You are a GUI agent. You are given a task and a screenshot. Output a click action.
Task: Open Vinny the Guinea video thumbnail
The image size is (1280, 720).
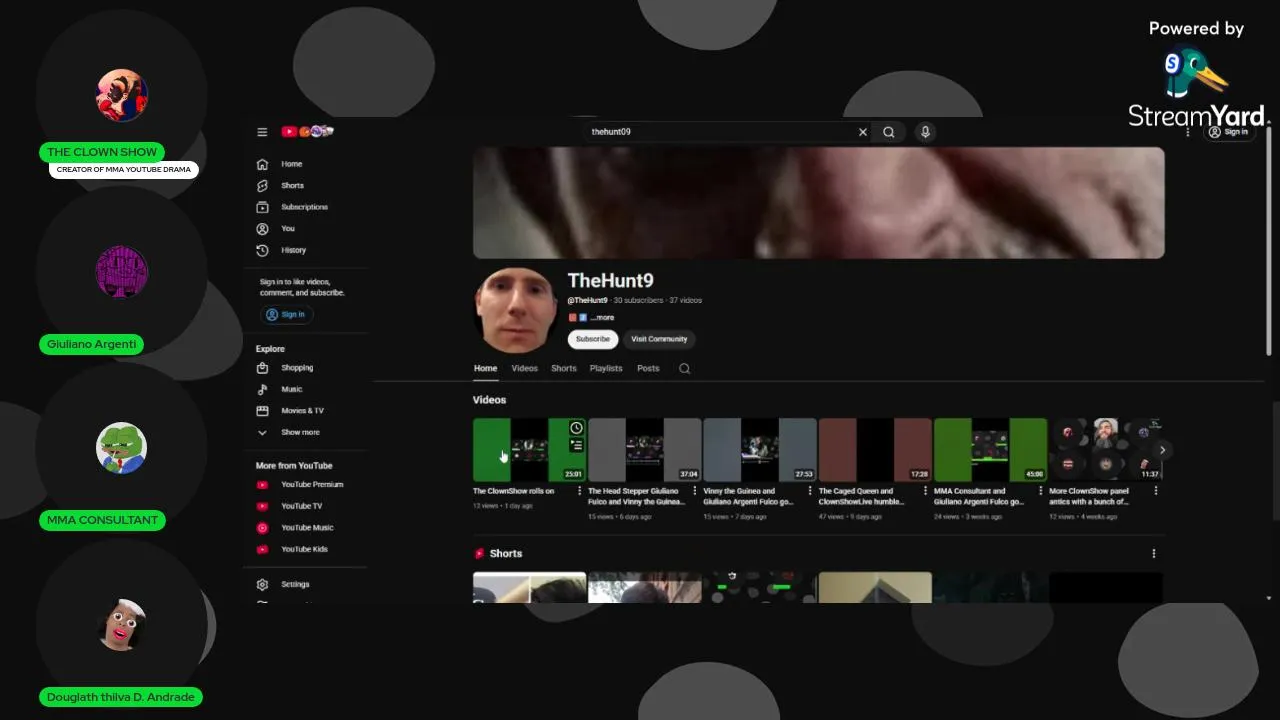click(760, 450)
